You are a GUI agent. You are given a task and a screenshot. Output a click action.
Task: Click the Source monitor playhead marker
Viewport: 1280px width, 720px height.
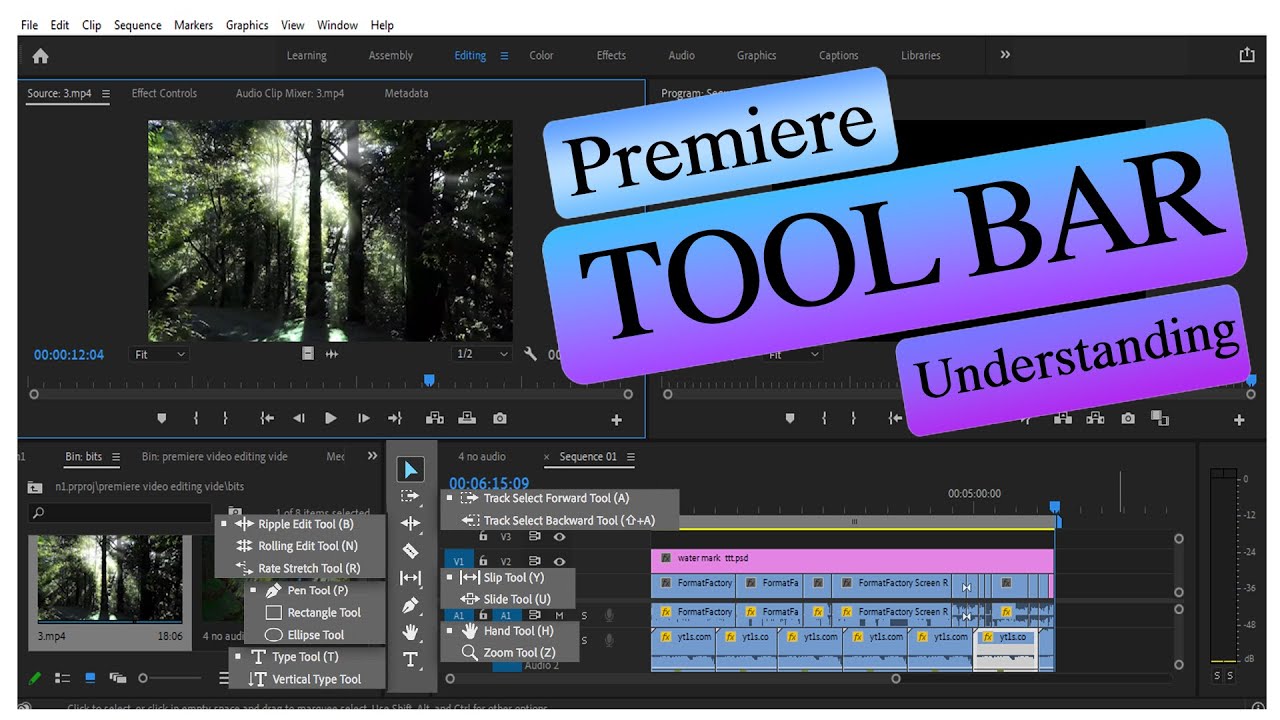(x=429, y=380)
